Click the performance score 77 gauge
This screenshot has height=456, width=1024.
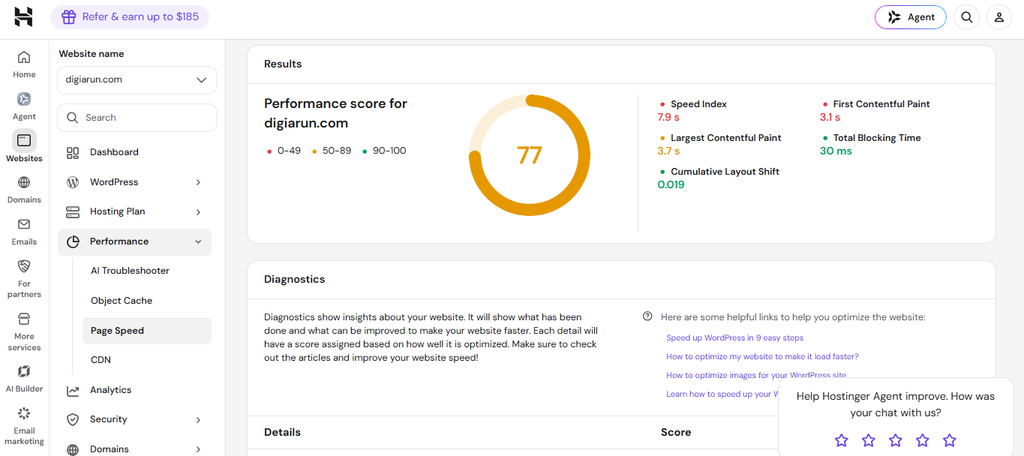pos(530,155)
